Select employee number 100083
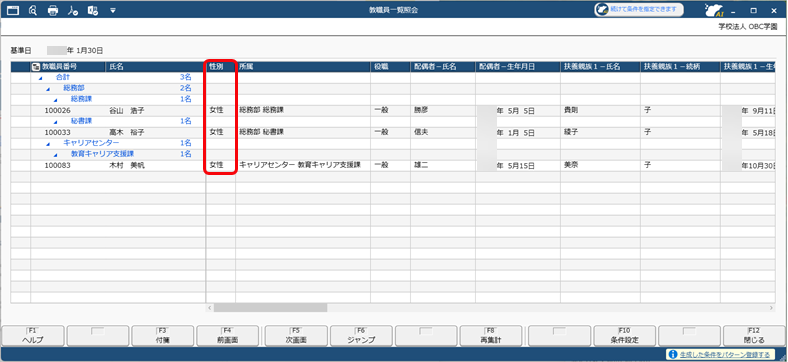 click(57, 165)
